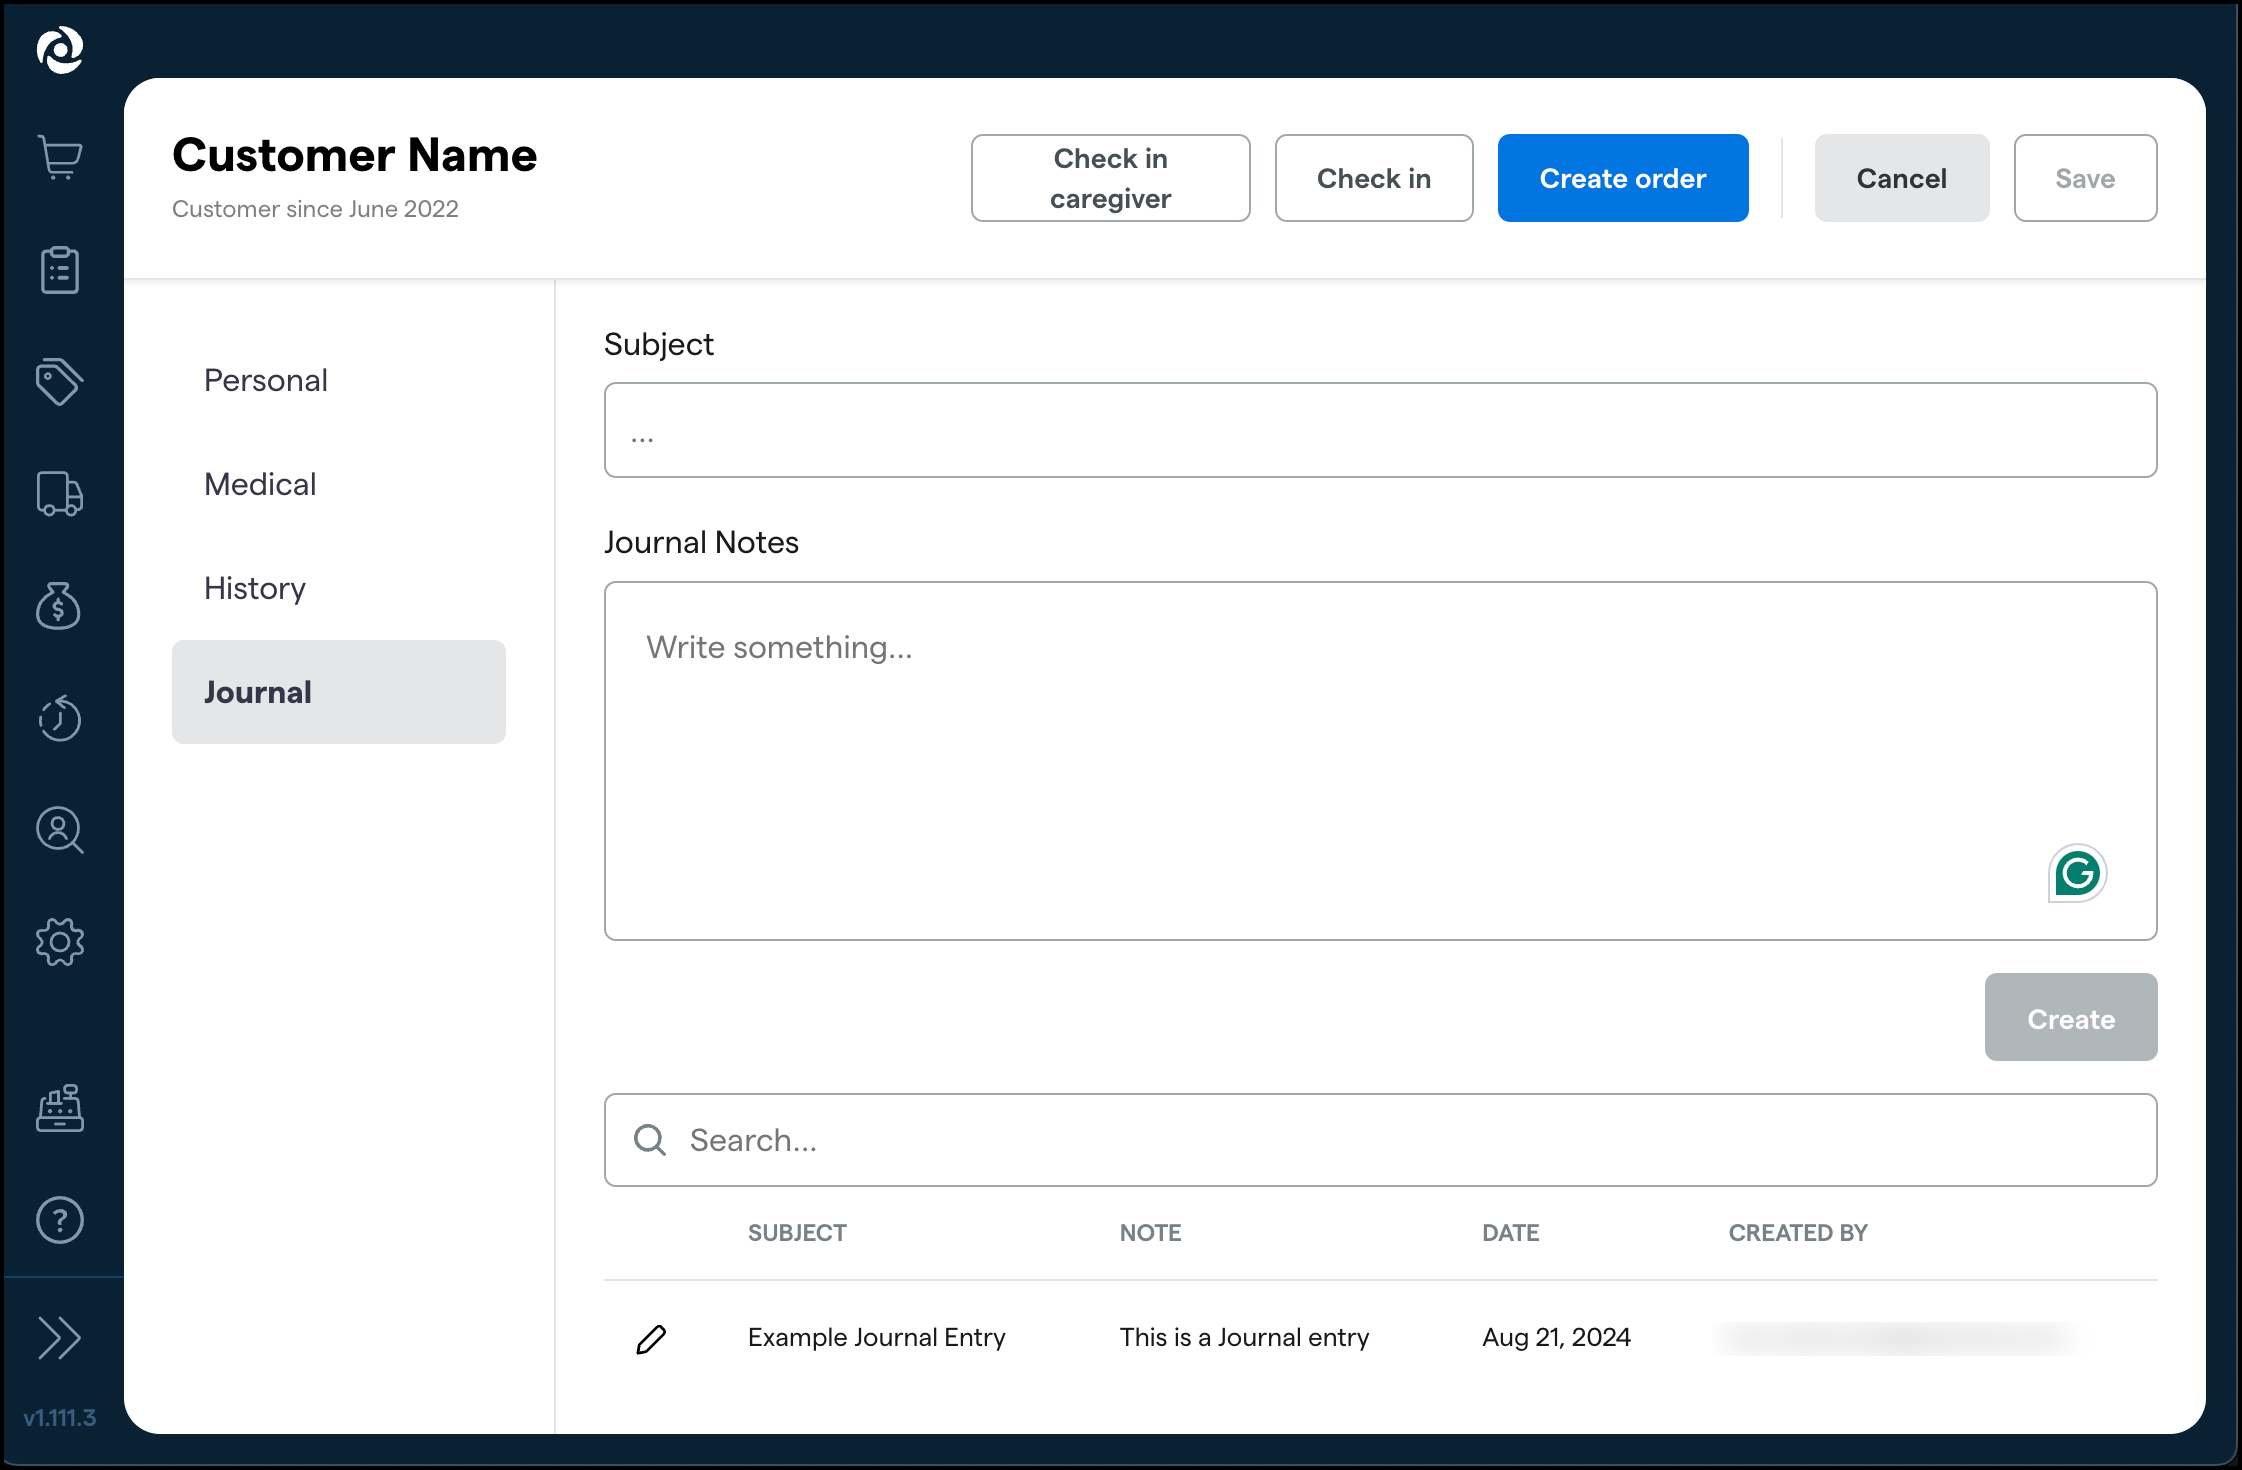Image resolution: width=2242 pixels, height=1470 pixels.
Task: Click the Create order button
Action: tap(1622, 177)
